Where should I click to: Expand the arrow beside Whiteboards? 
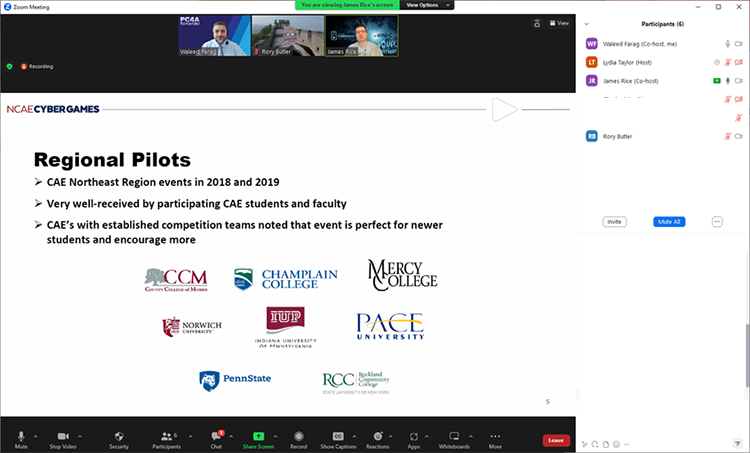pyautogui.click(x=471, y=436)
